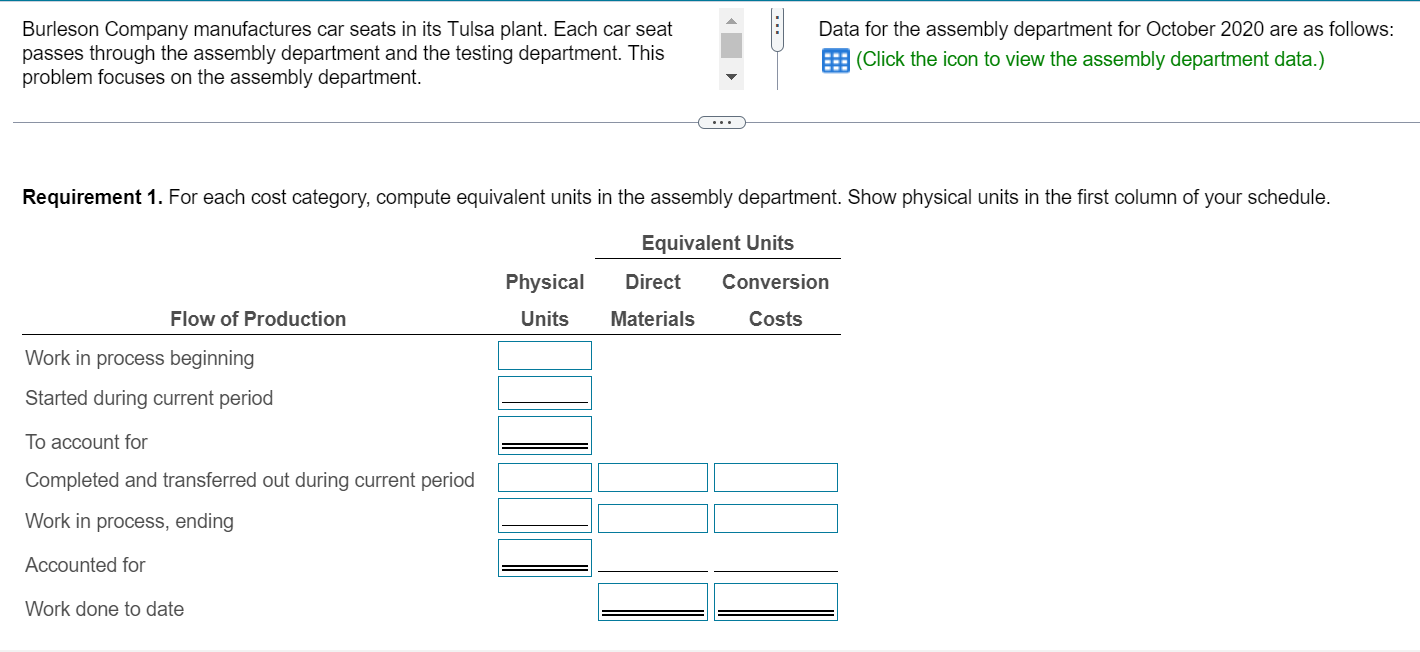Screen dimensions: 1420x652
Task: Click the Requirement 1 instruction text
Action: coord(676,197)
